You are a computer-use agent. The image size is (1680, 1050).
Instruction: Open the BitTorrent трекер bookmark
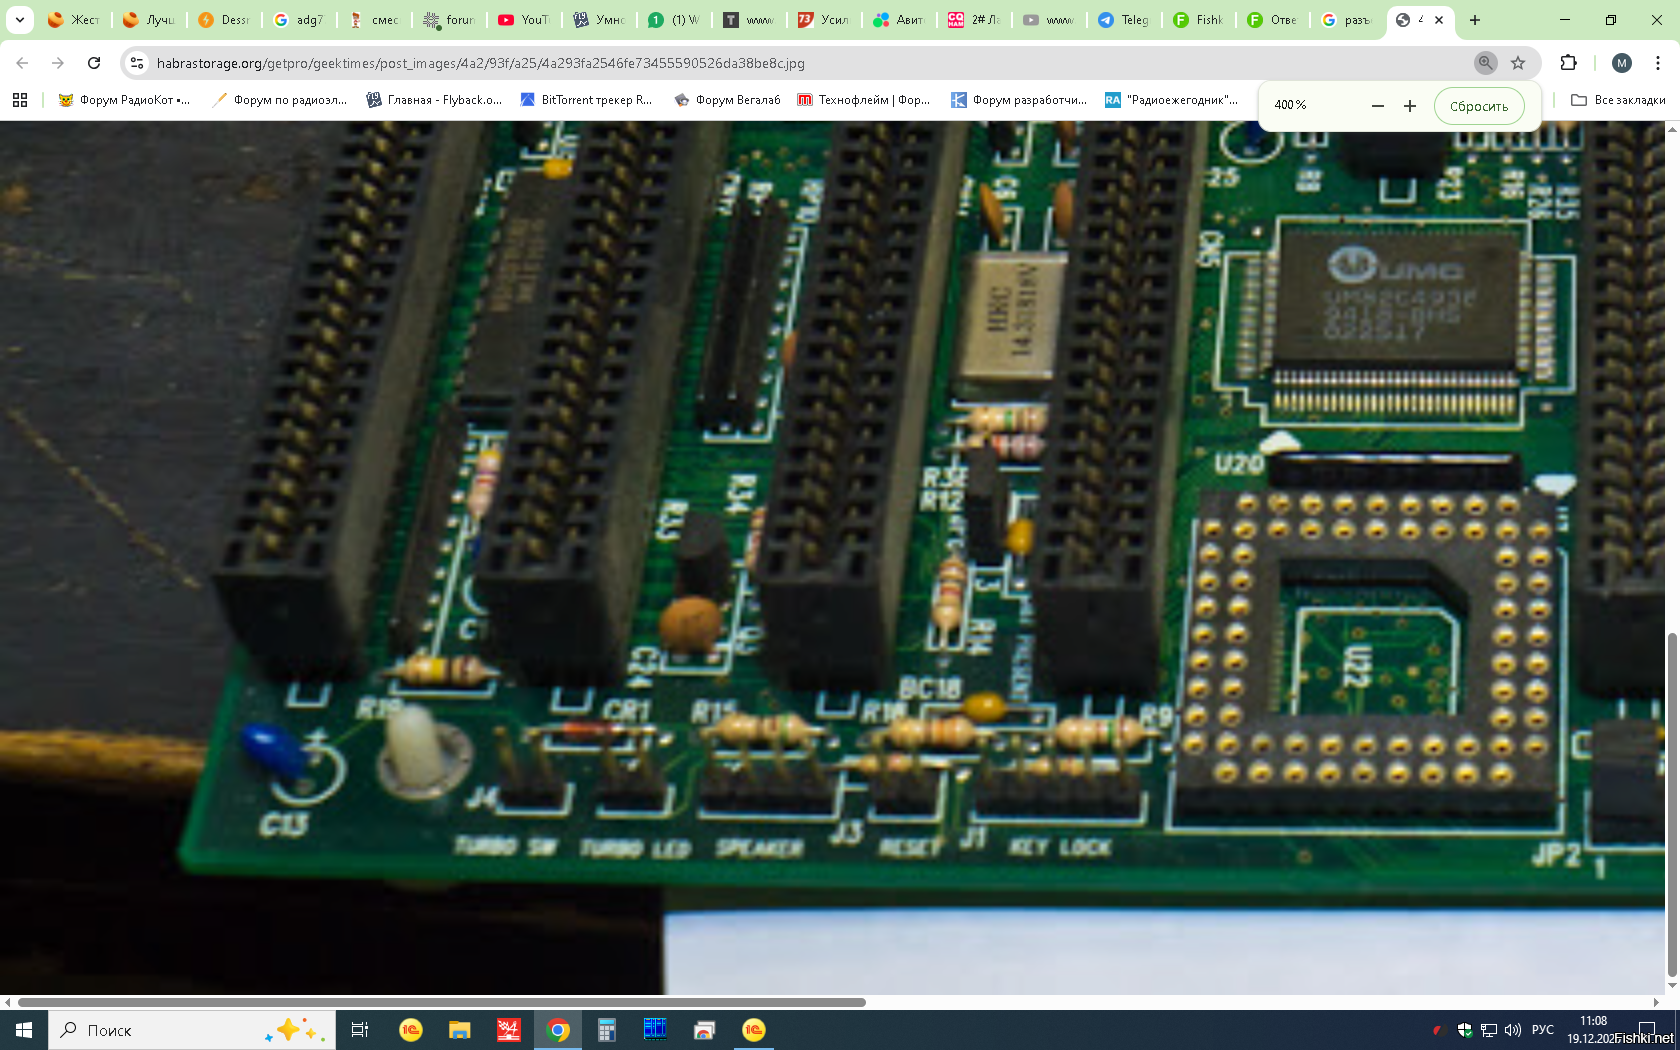586,100
